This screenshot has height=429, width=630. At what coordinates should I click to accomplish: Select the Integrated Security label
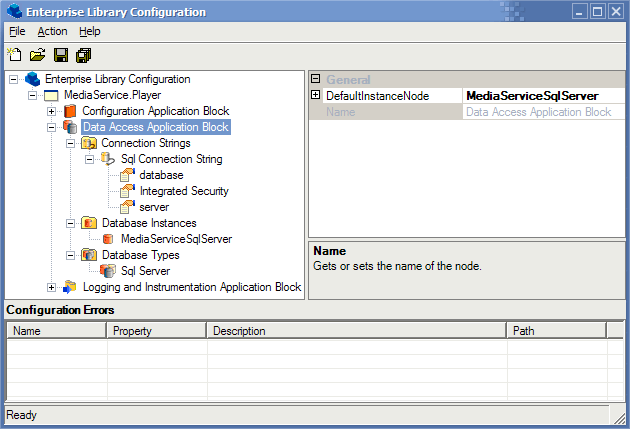[184, 191]
